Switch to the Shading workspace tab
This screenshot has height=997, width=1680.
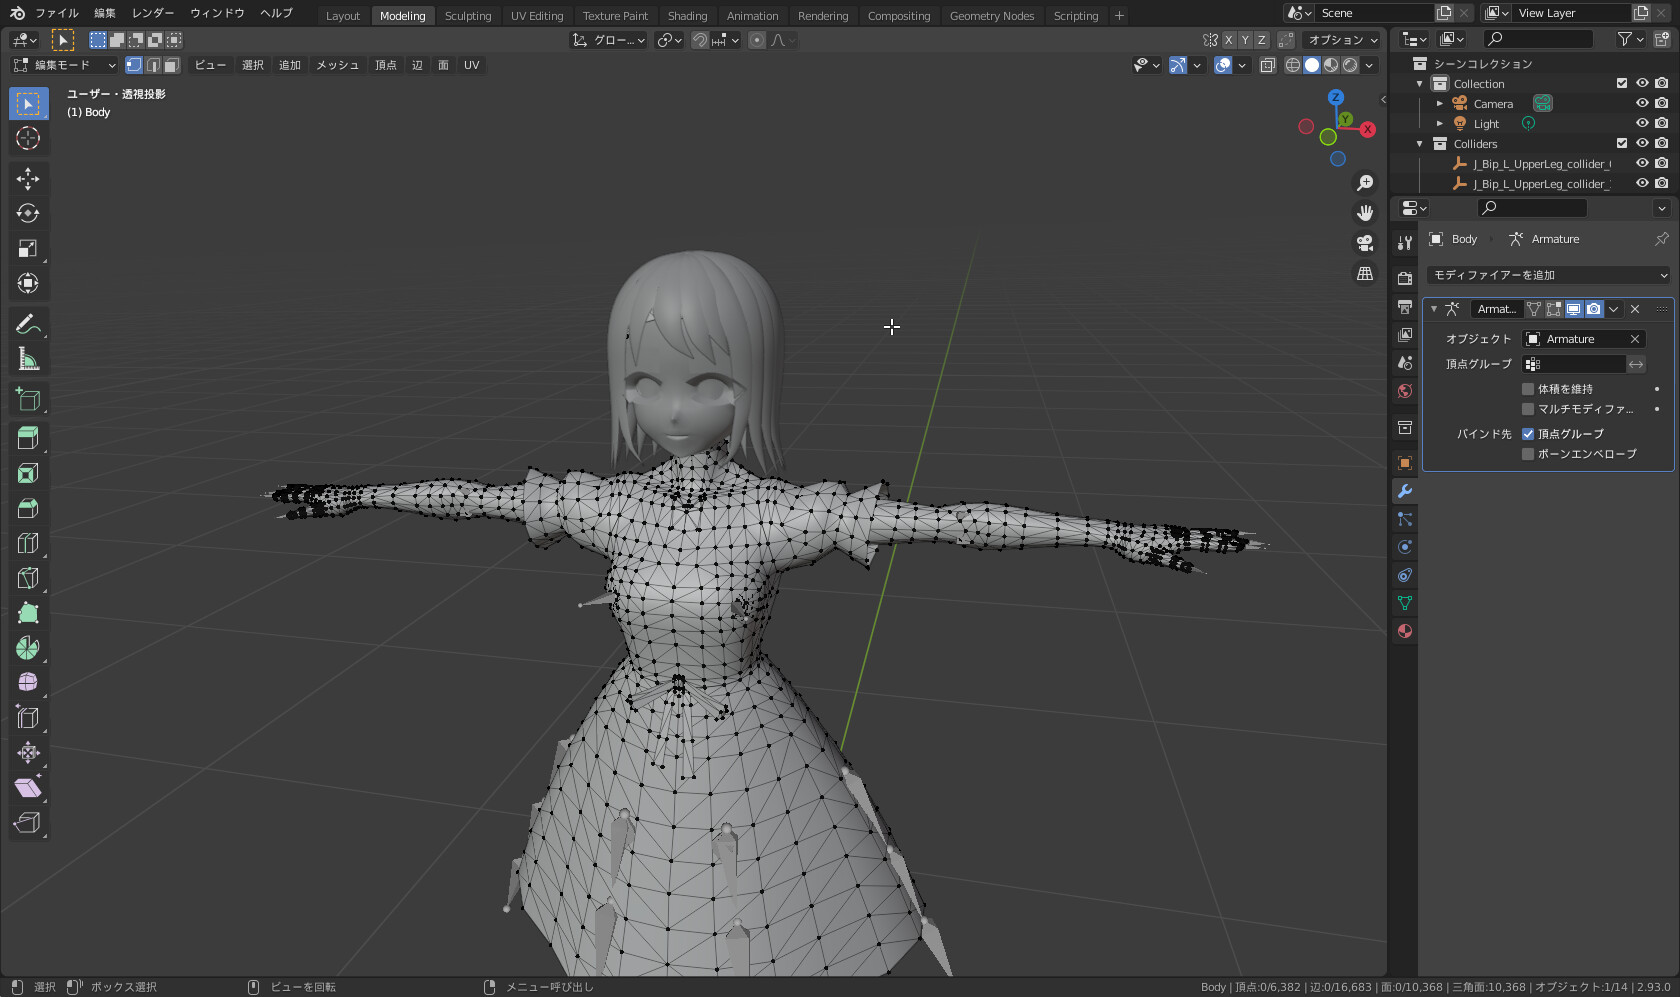coord(687,16)
